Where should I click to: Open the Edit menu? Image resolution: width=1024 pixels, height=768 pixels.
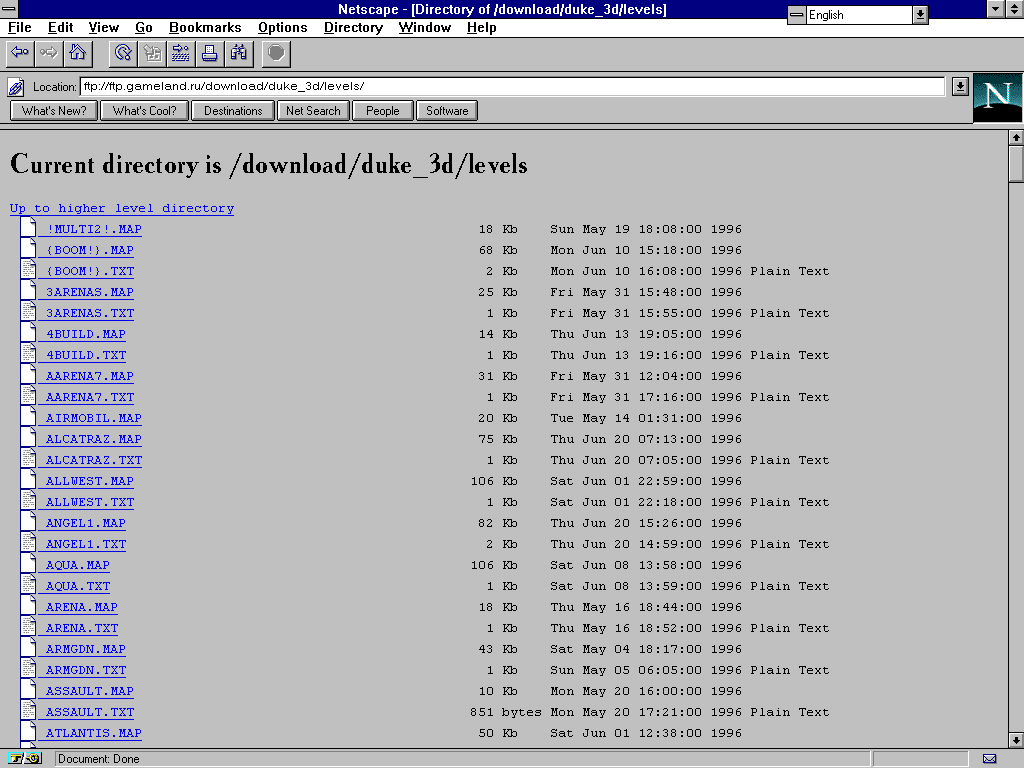60,27
